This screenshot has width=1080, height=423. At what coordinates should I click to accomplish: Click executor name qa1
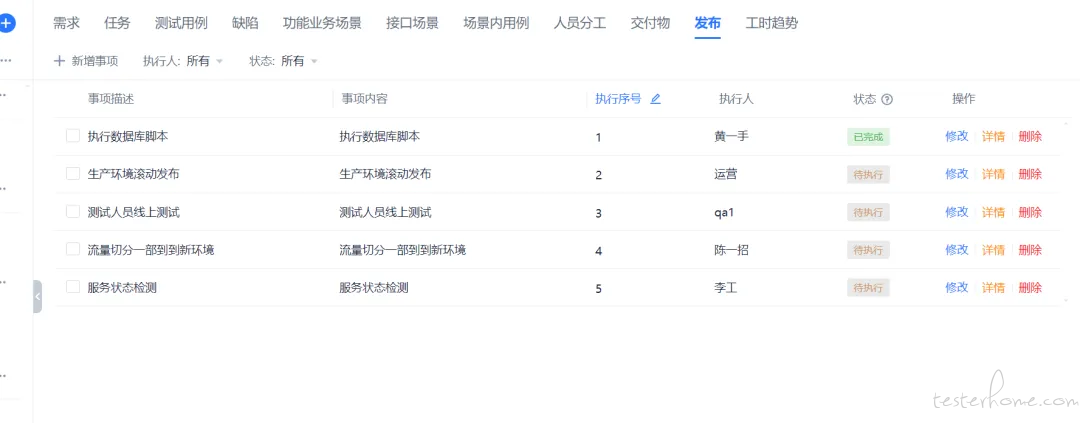(725, 212)
